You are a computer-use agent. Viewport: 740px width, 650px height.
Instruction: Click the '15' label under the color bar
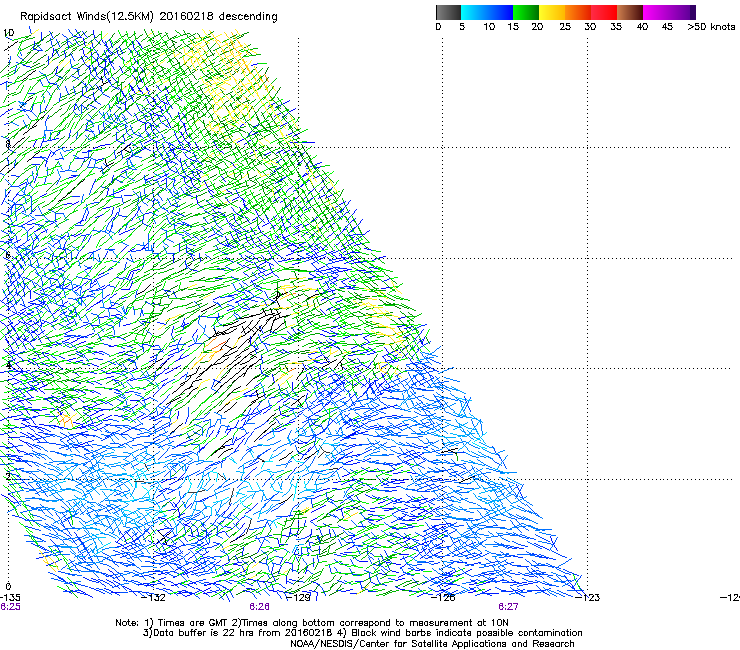513,27
